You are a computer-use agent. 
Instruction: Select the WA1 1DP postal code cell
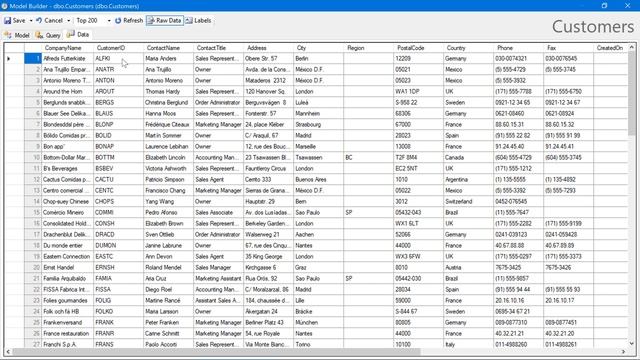(x=418, y=91)
